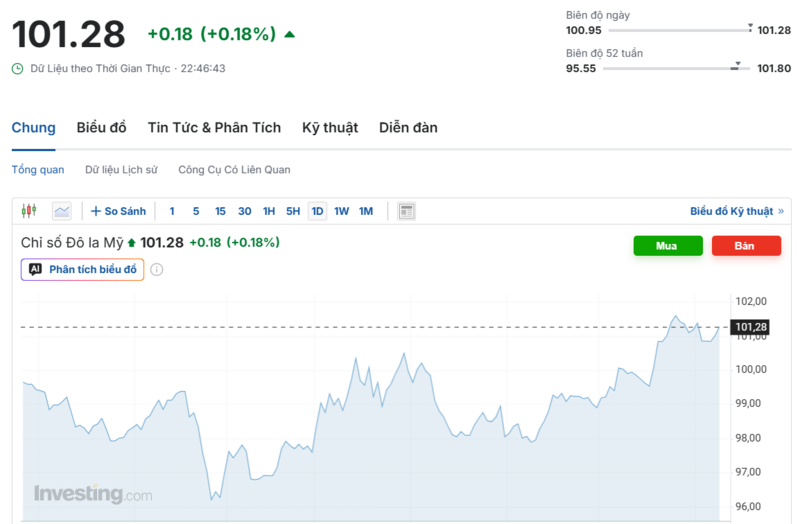
Task: Select the Tổng quan sub-tab
Action: (38, 169)
